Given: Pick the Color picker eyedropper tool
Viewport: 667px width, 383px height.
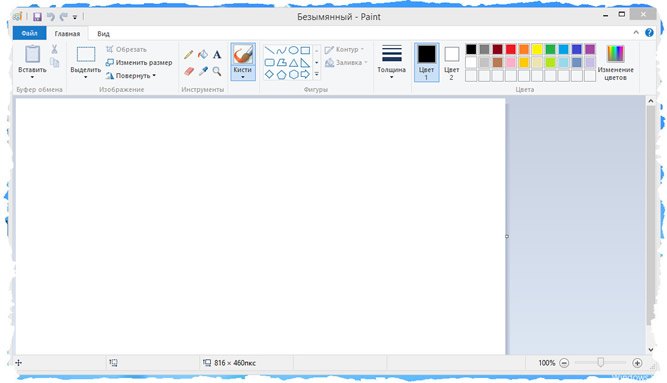Looking at the screenshot, I should (203, 71).
